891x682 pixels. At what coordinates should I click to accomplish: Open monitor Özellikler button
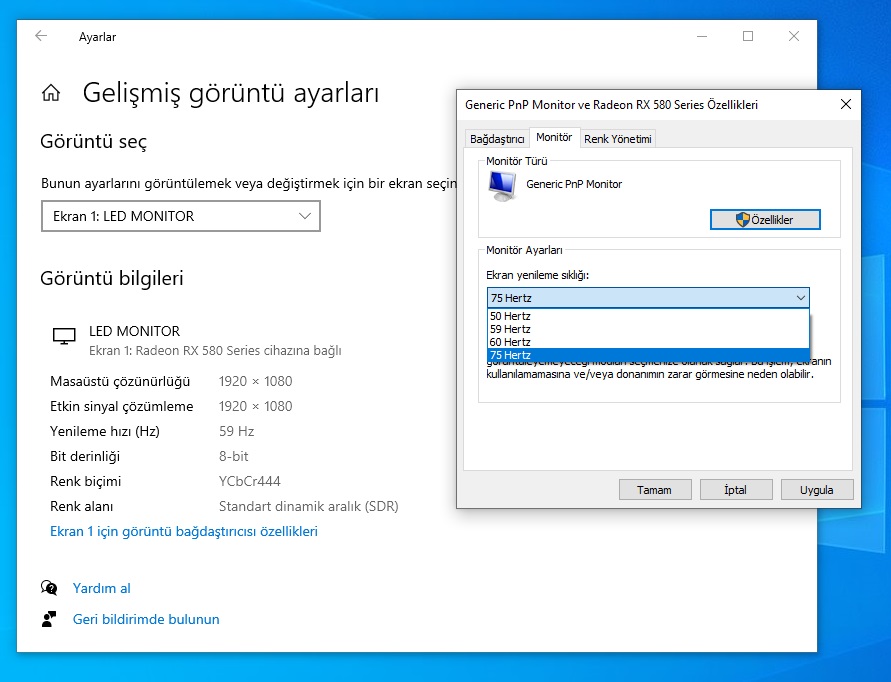(x=765, y=219)
